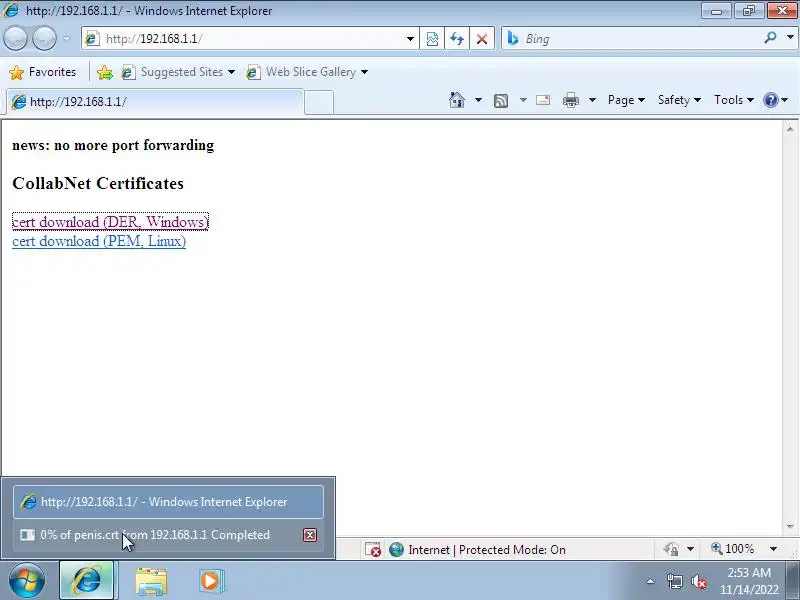Open the recent pages dropdown arrow
This screenshot has width=800, height=600.
click(x=67, y=39)
